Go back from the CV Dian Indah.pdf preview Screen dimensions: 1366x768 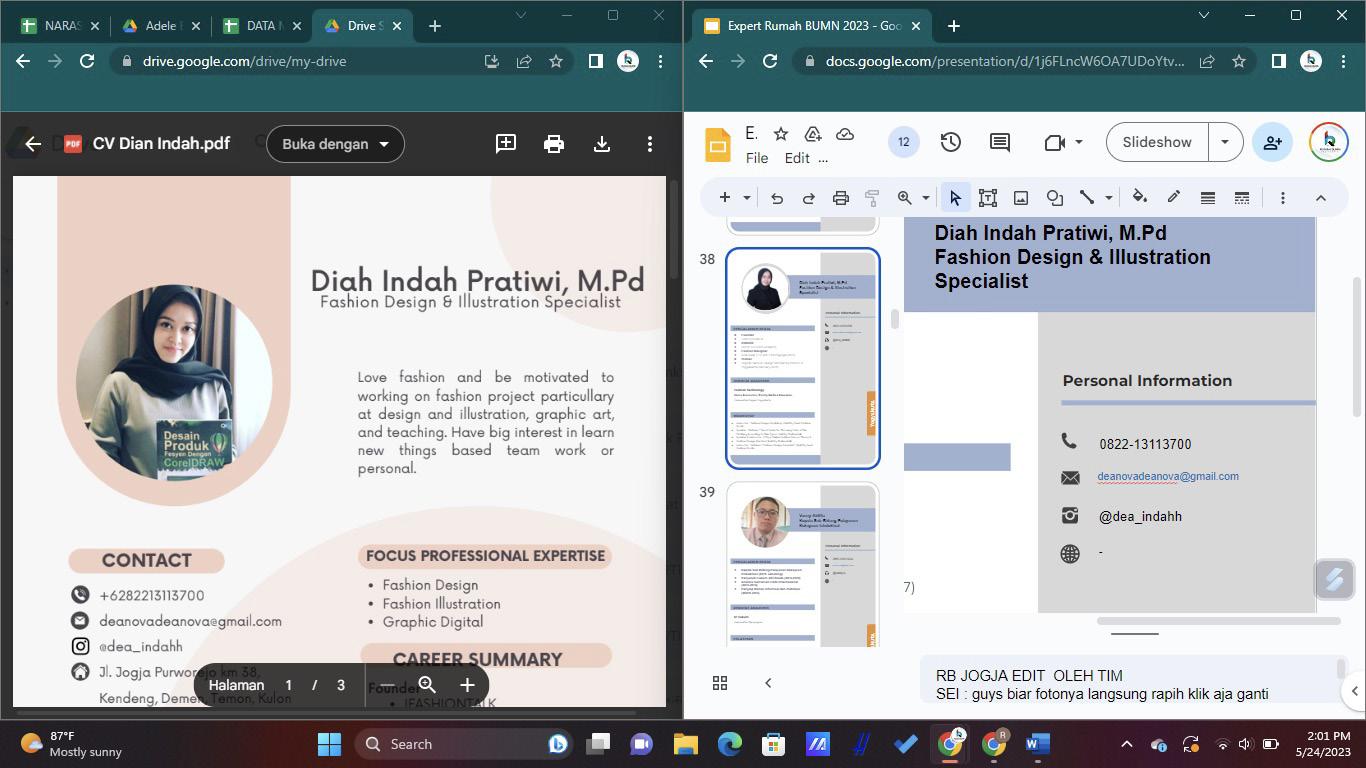point(33,144)
